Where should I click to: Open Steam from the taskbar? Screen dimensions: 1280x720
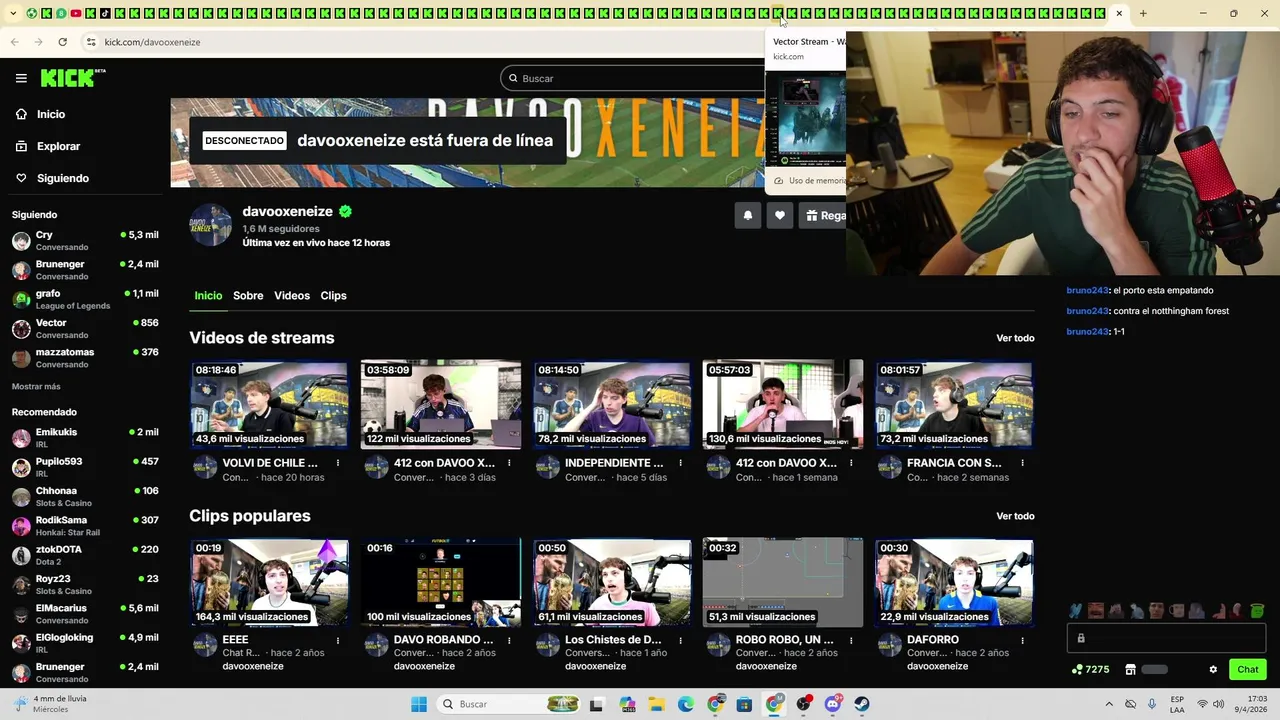(x=861, y=704)
